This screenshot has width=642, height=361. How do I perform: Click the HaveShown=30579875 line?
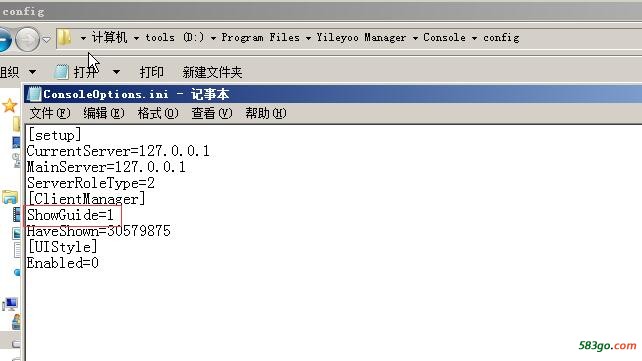tap(99, 231)
